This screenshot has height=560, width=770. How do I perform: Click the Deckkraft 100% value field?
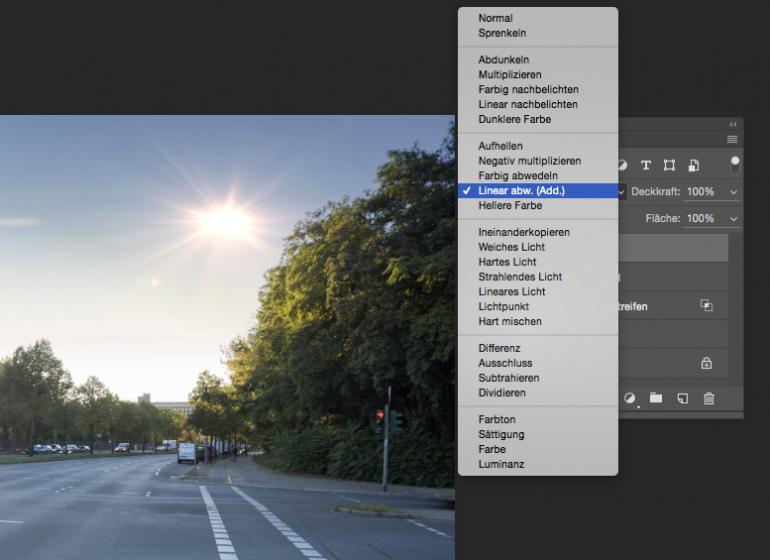coord(701,192)
